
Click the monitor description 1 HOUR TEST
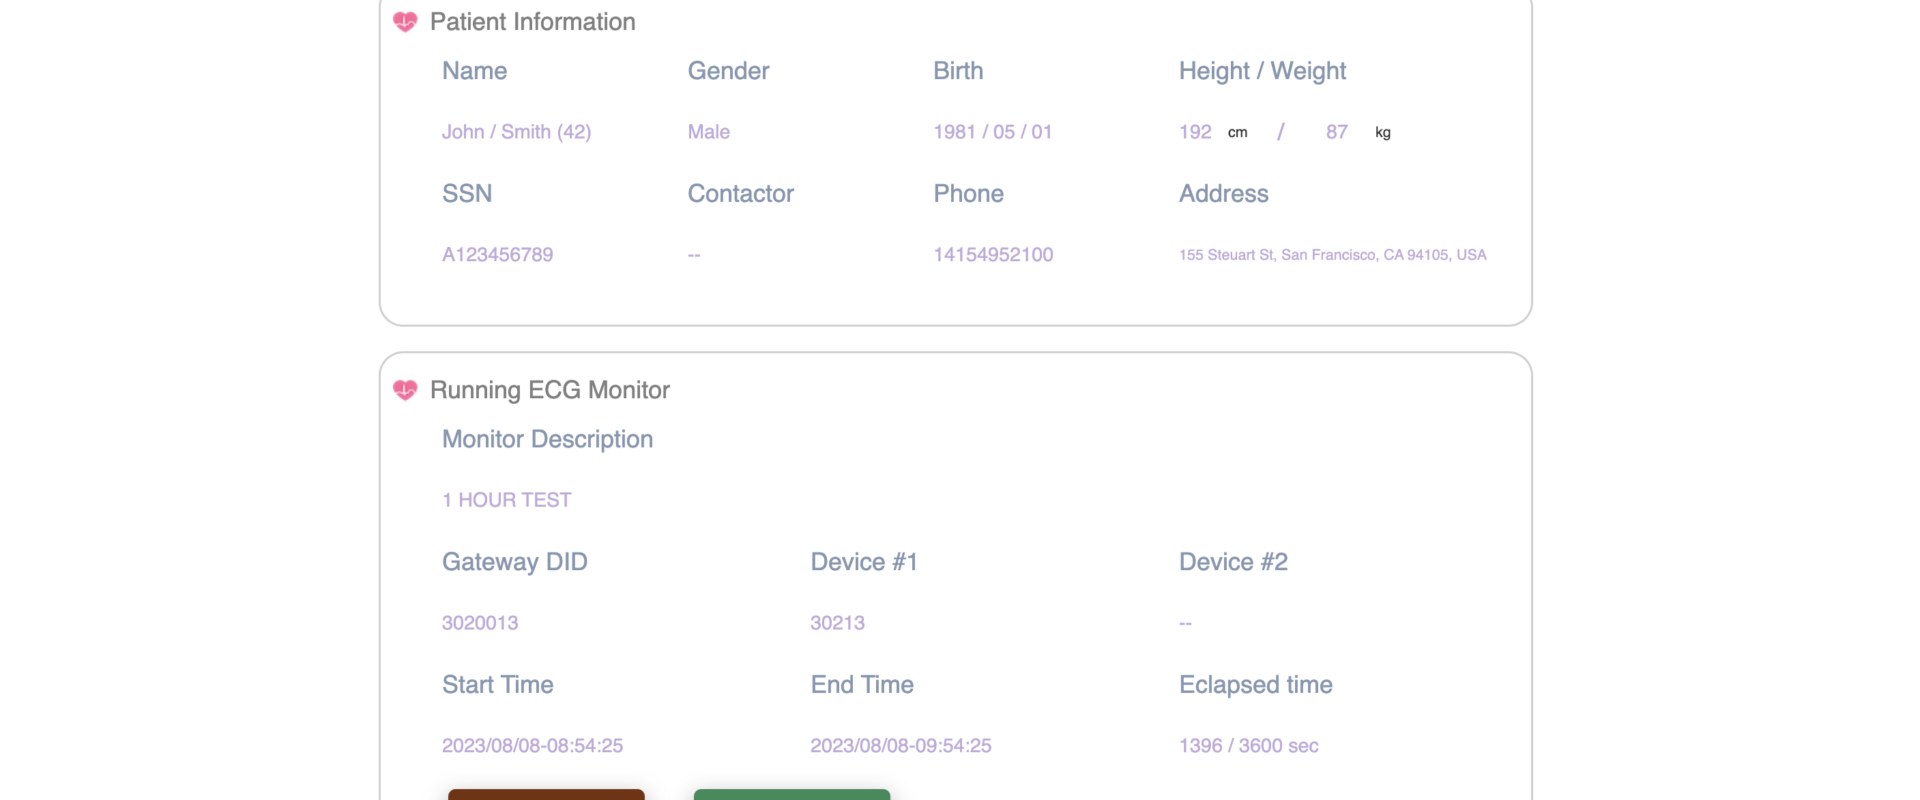click(x=507, y=500)
